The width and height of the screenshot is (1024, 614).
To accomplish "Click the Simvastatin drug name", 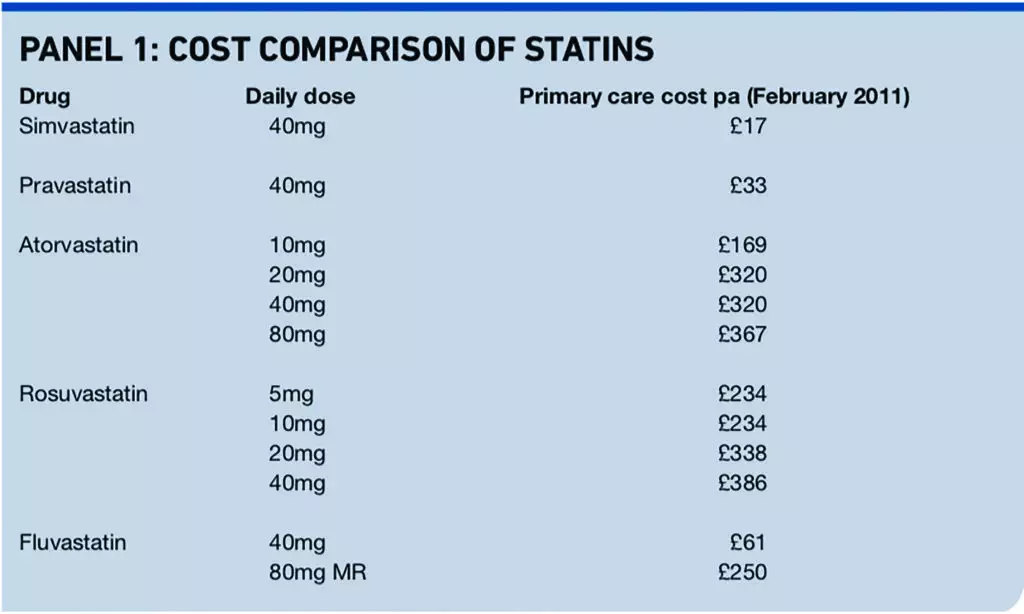I will (77, 127).
